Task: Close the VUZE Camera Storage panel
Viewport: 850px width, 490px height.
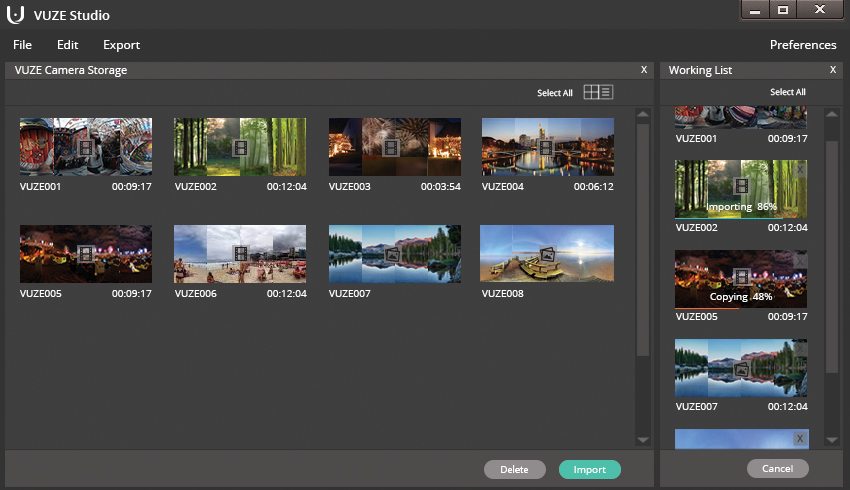Action: click(x=644, y=70)
